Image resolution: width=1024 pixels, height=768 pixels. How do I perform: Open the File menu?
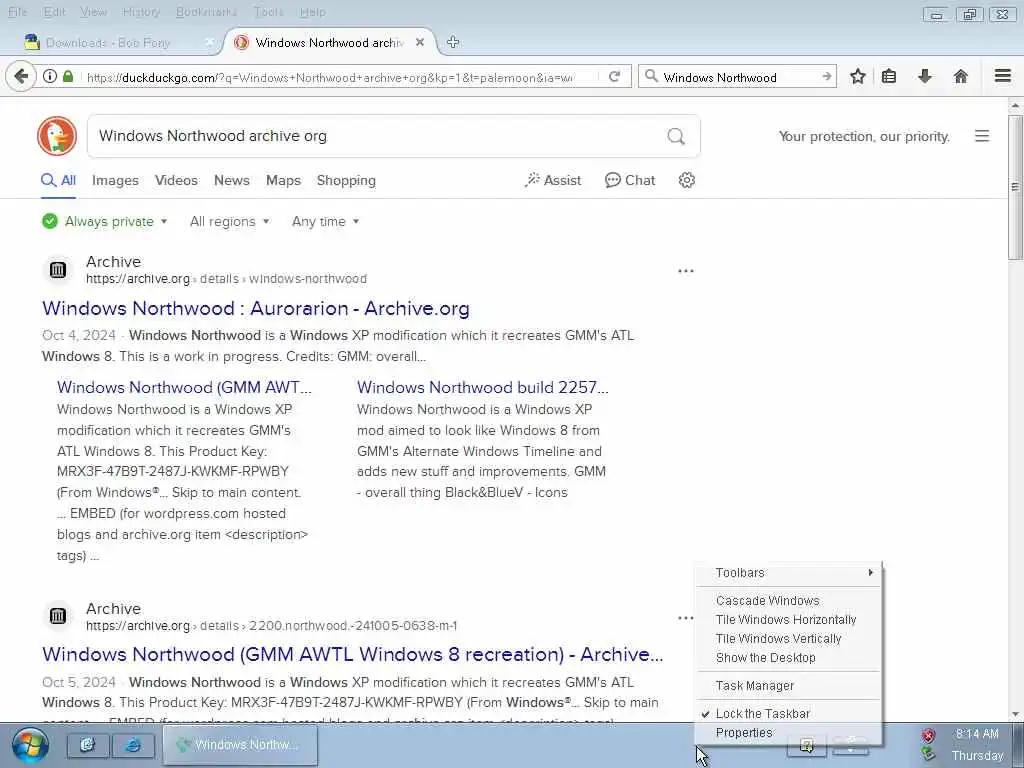coord(17,12)
